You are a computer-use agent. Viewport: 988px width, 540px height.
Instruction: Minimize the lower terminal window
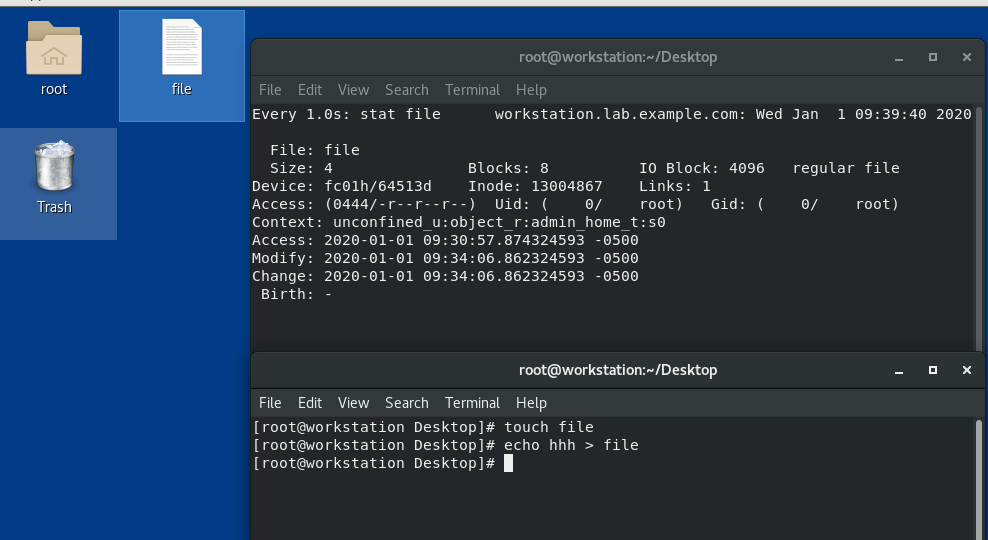click(899, 370)
